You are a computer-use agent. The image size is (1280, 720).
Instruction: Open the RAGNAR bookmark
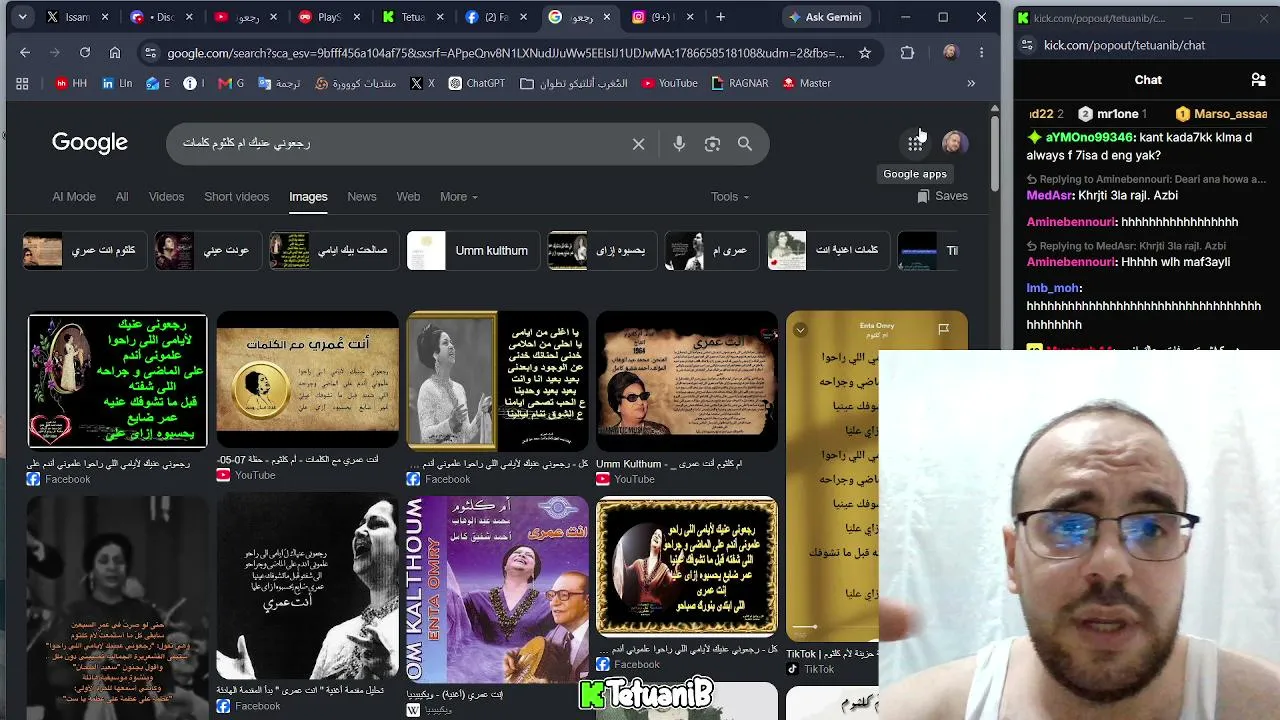click(x=739, y=84)
